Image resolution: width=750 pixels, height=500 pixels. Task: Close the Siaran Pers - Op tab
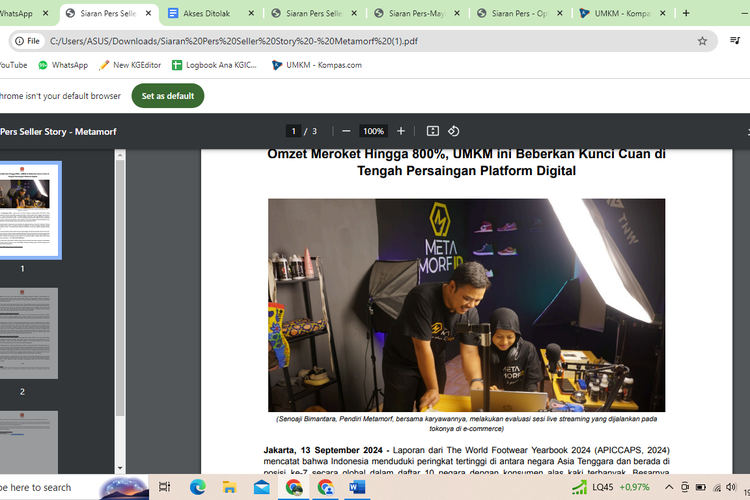coord(560,13)
